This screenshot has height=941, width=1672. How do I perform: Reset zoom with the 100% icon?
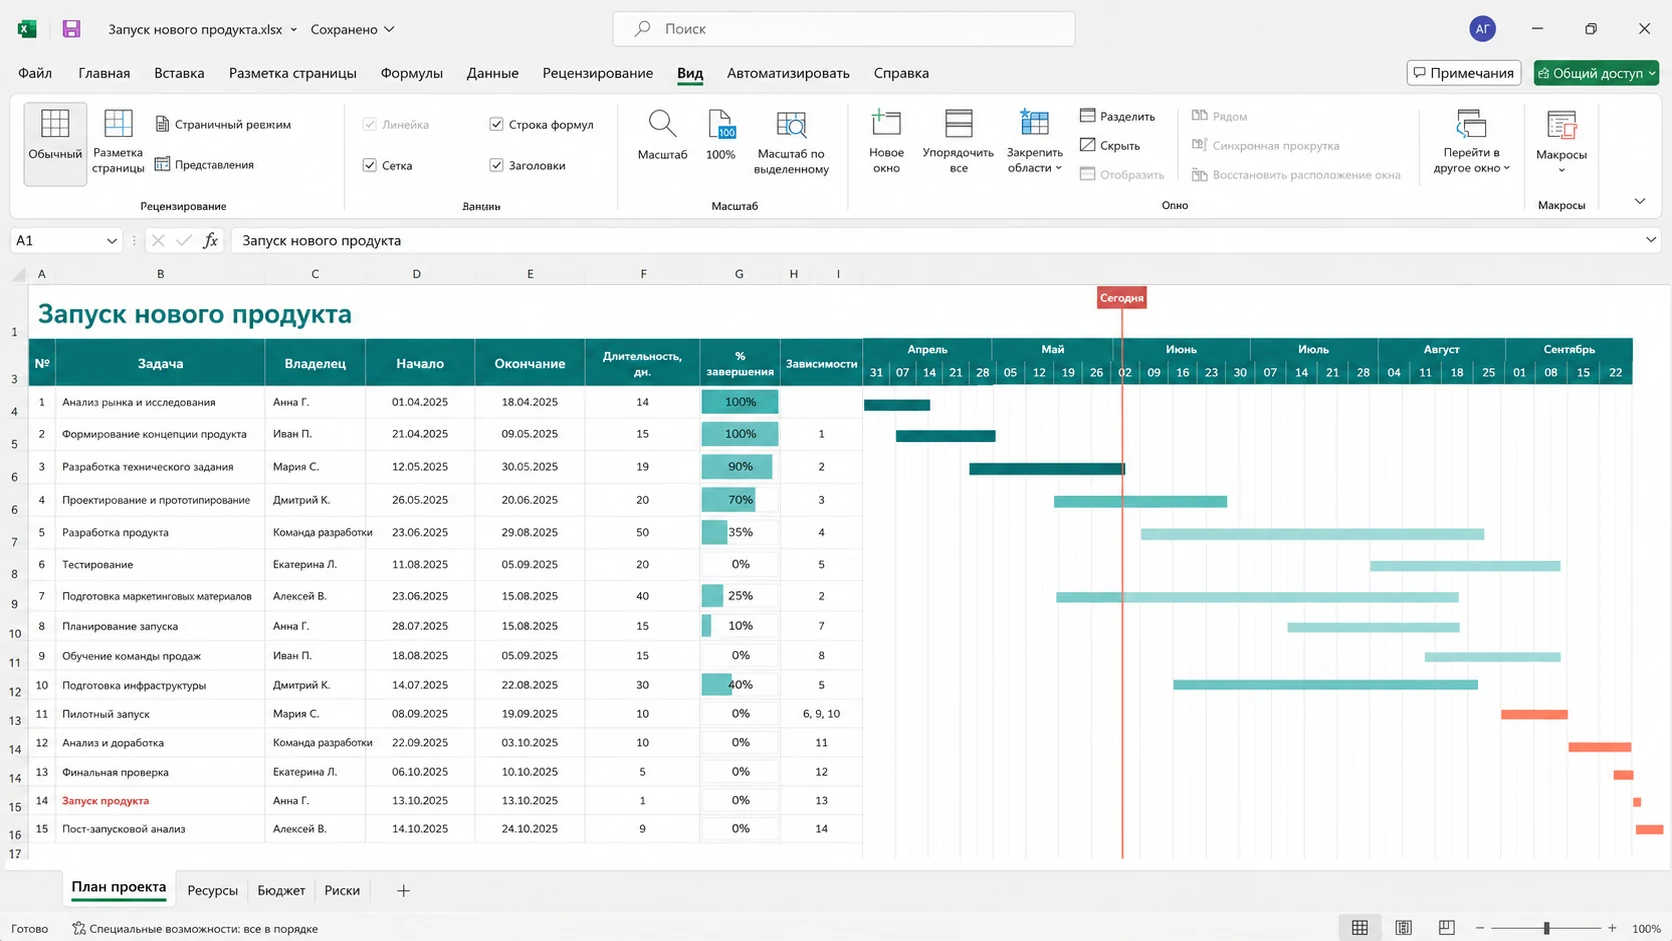[x=721, y=124]
